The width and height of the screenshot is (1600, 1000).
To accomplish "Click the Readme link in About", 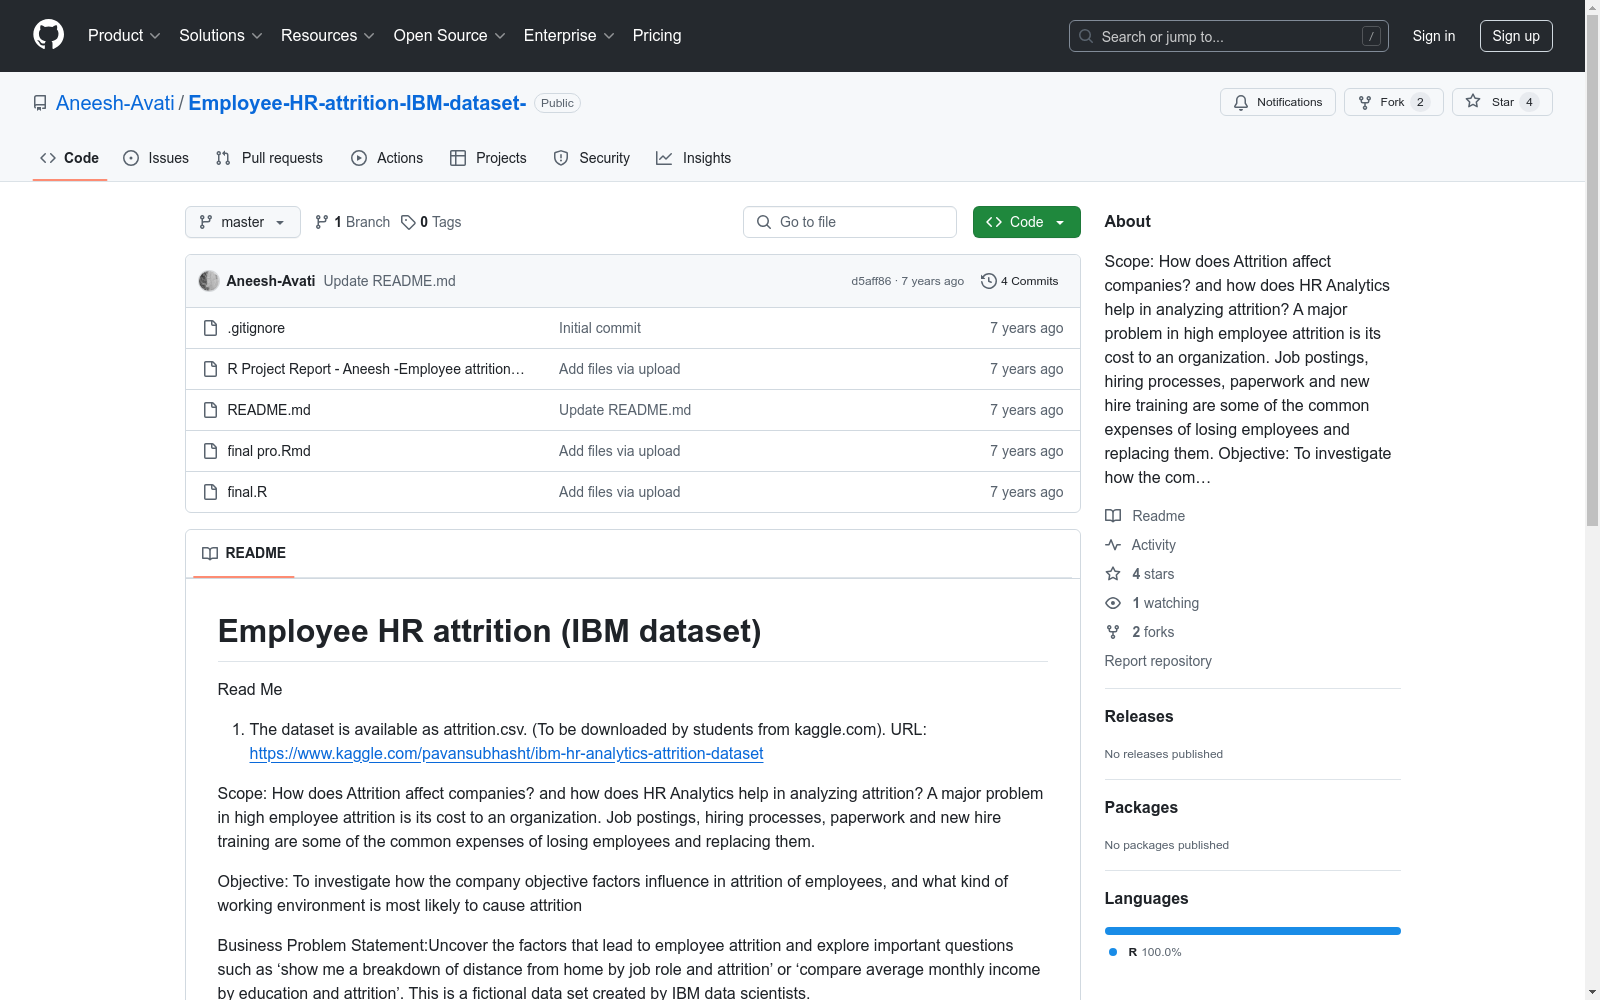I will pos(1145,516).
